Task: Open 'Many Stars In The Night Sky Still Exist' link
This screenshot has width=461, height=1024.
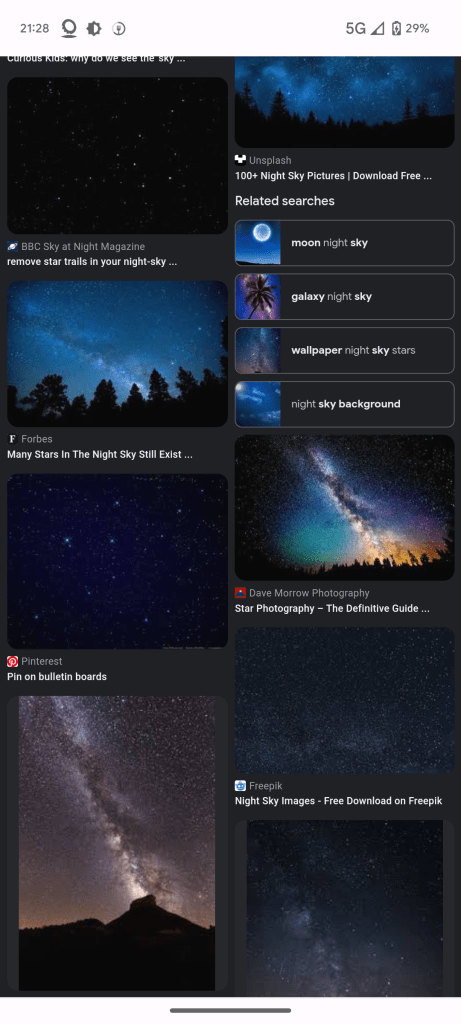Action: (x=100, y=455)
